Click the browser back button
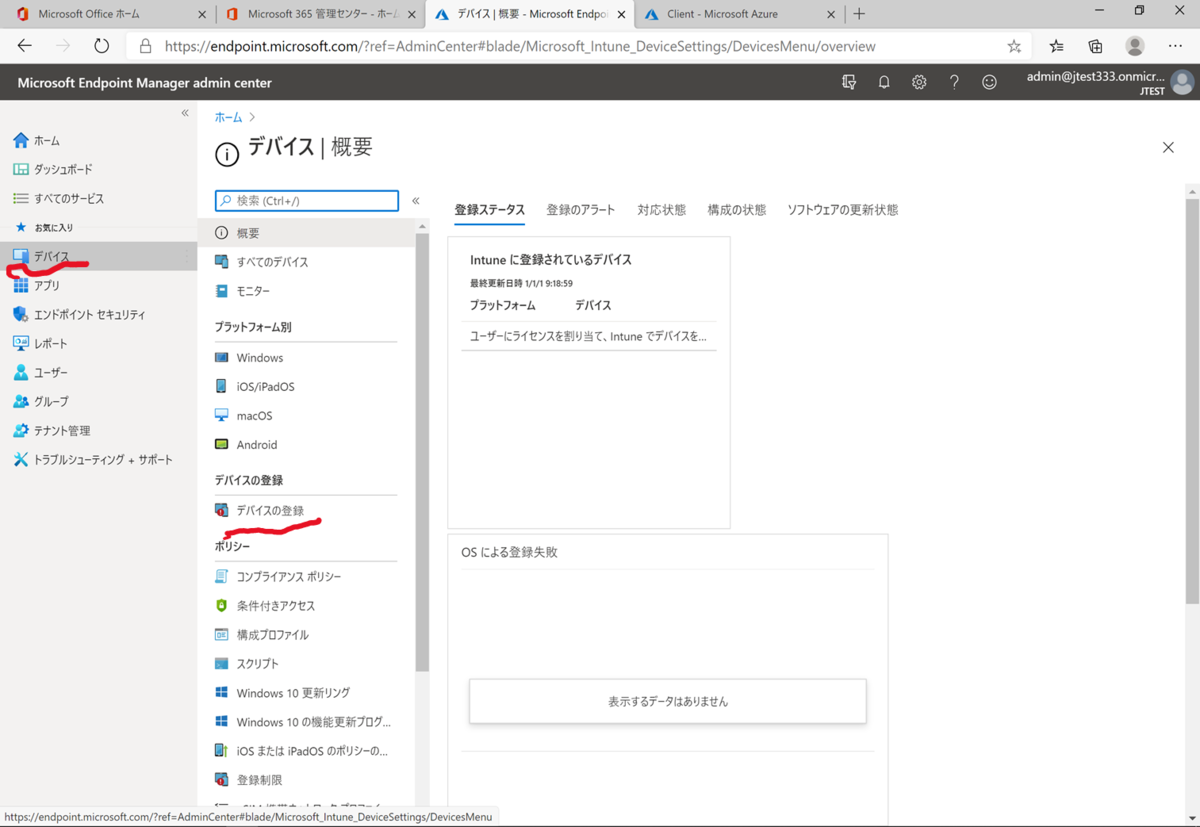 [x=25, y=46]
